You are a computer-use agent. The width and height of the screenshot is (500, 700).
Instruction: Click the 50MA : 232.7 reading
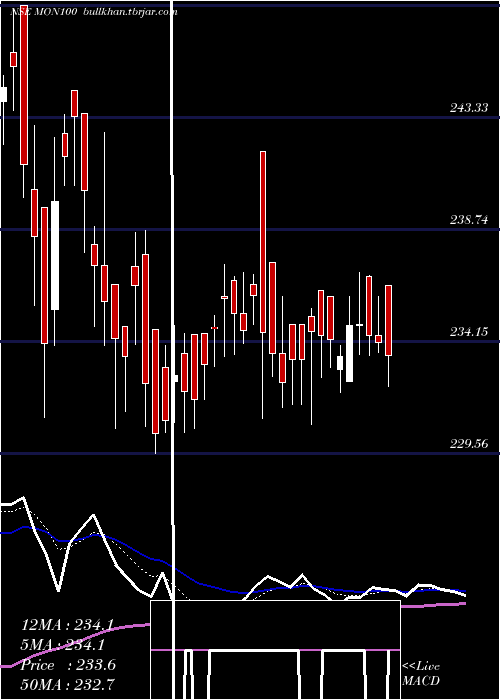pyautogui.click(x=67, y=684)
